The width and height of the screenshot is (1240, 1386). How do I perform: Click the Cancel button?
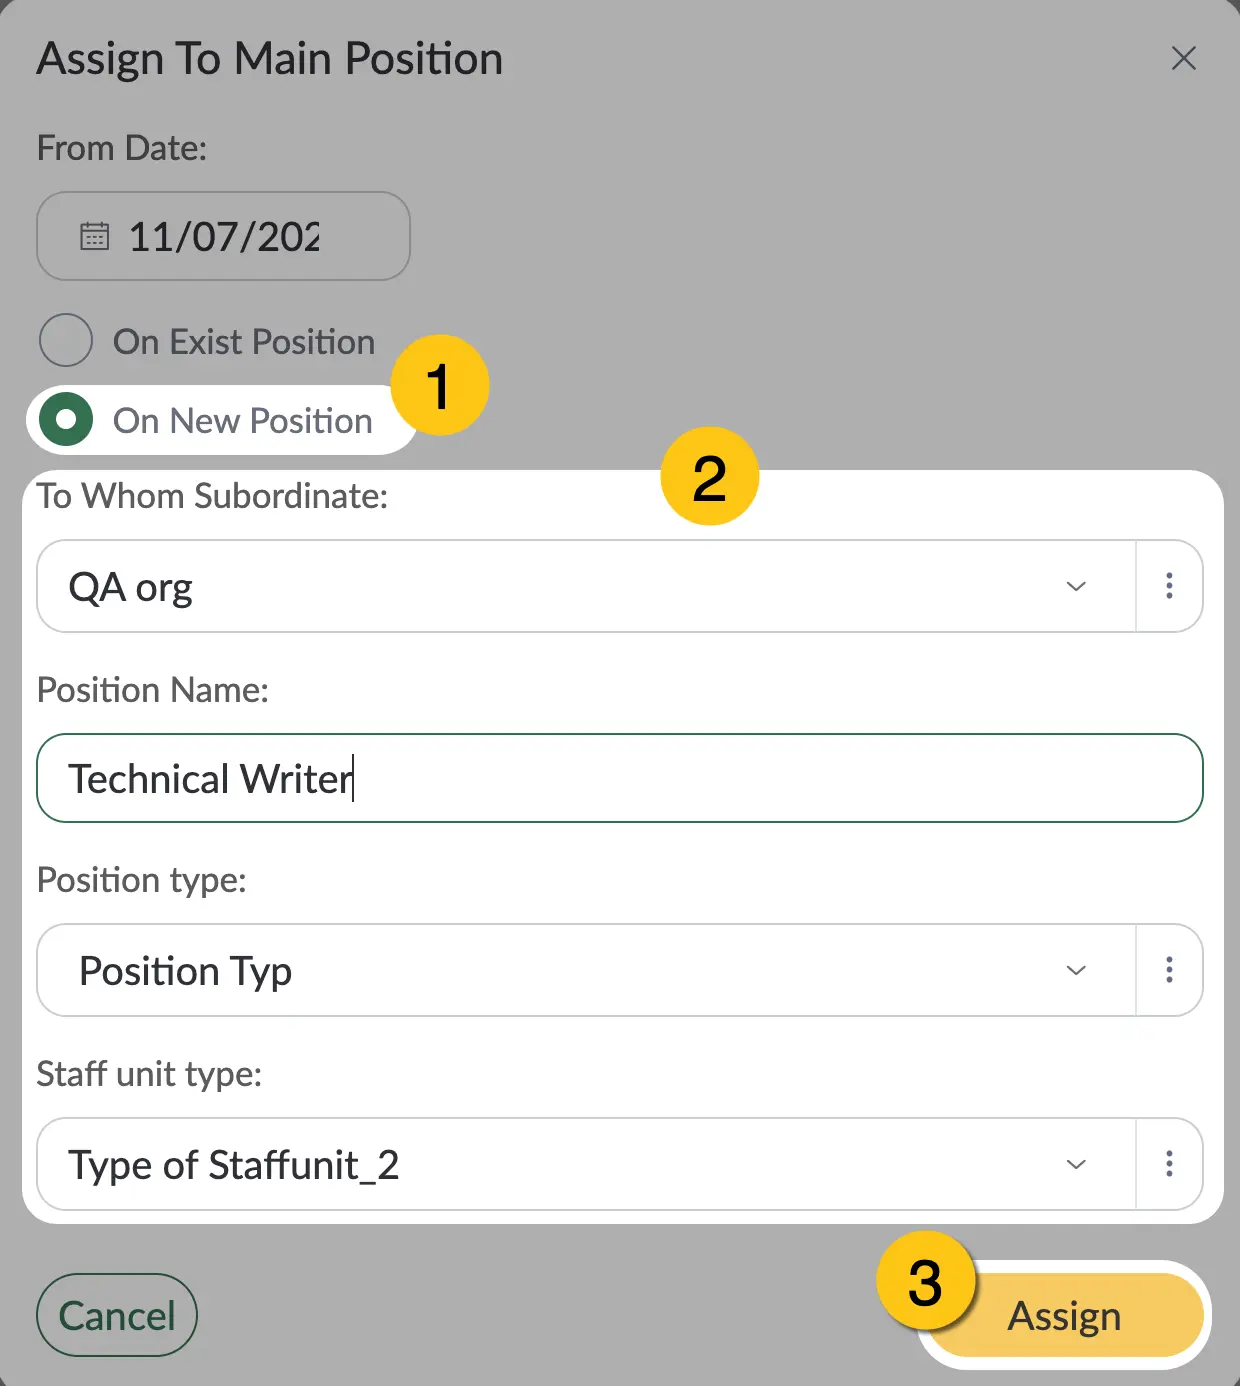(x=117, y=1315)
